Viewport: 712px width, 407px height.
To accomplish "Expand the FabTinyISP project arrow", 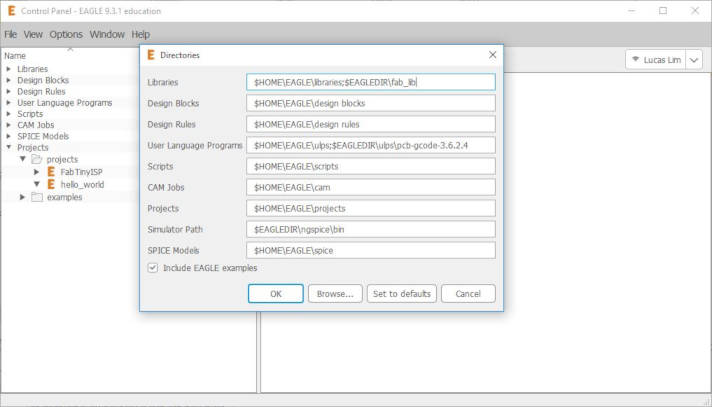I will (36, 172).
